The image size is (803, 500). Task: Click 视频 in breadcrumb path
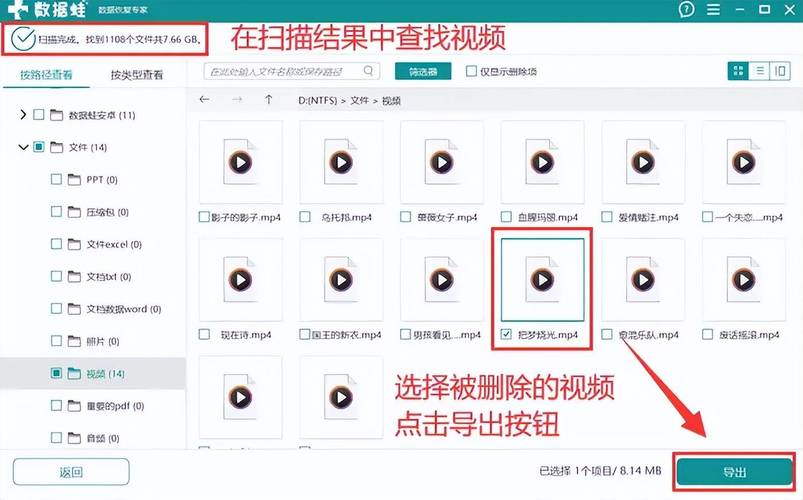tap(391, 101)
